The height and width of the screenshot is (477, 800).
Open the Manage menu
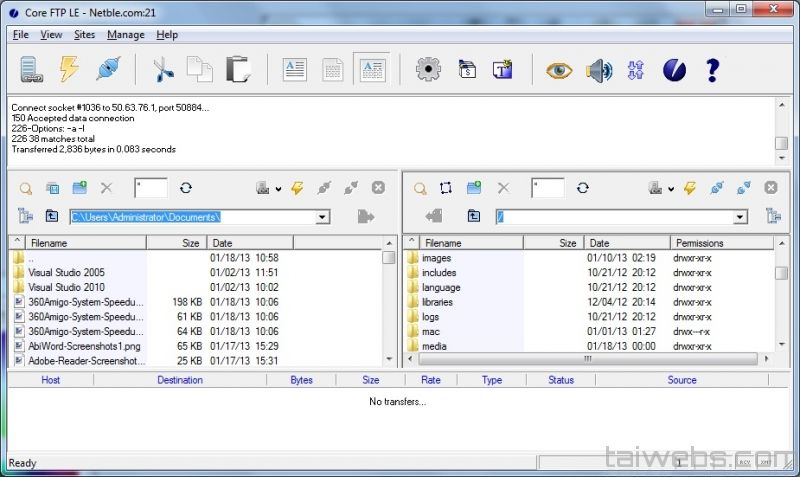125,34
